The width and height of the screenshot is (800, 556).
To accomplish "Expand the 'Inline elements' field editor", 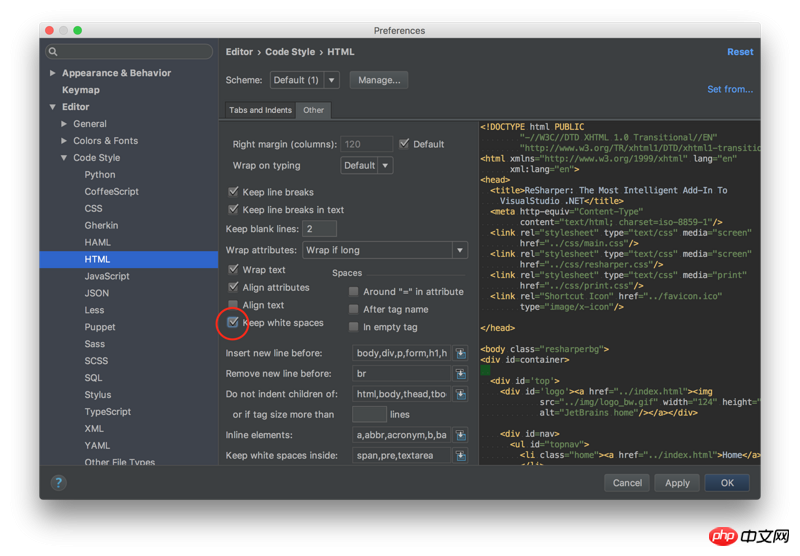I will point(461,435).
